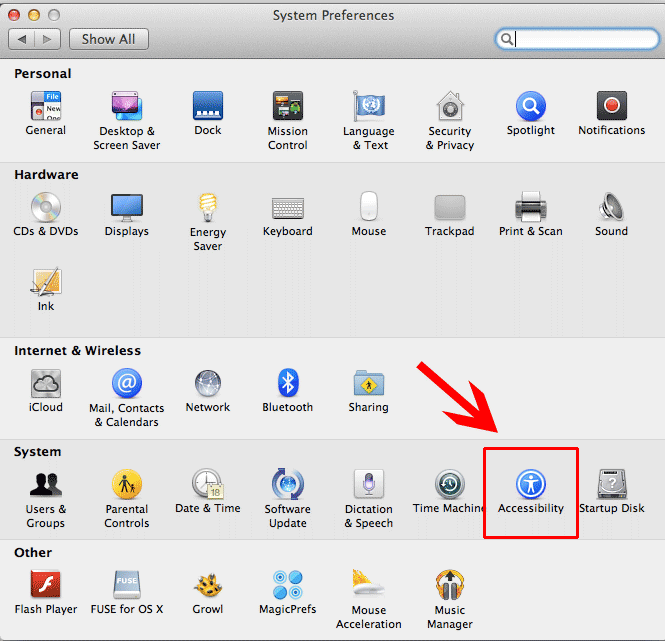Go back with the left arrow button
Viewport: 665px width, 641px height.
(21, 39)
